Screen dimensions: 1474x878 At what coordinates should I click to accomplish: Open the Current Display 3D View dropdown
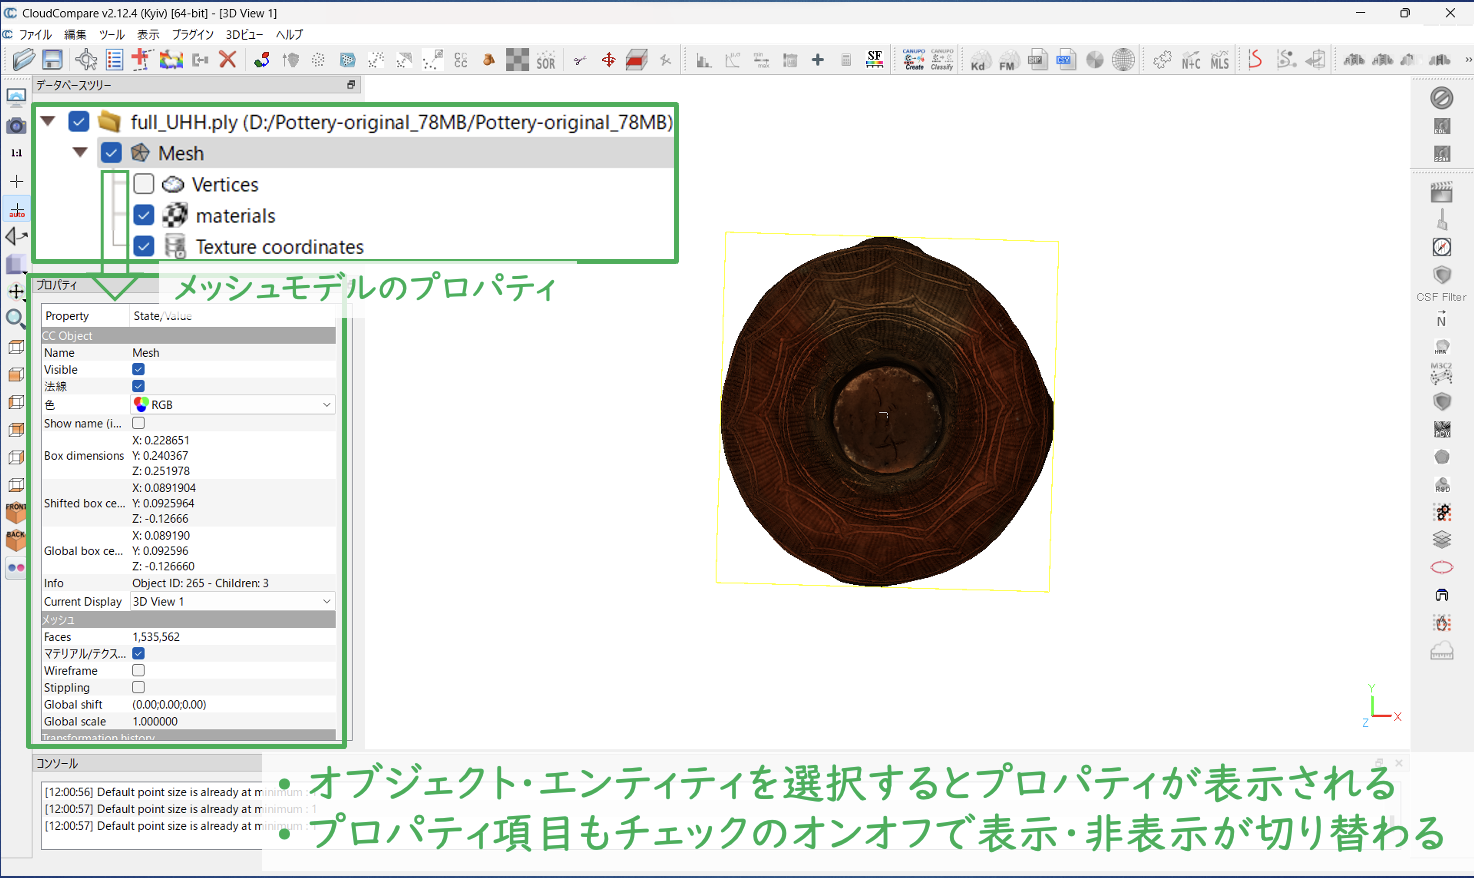click(x=233, y=602)
